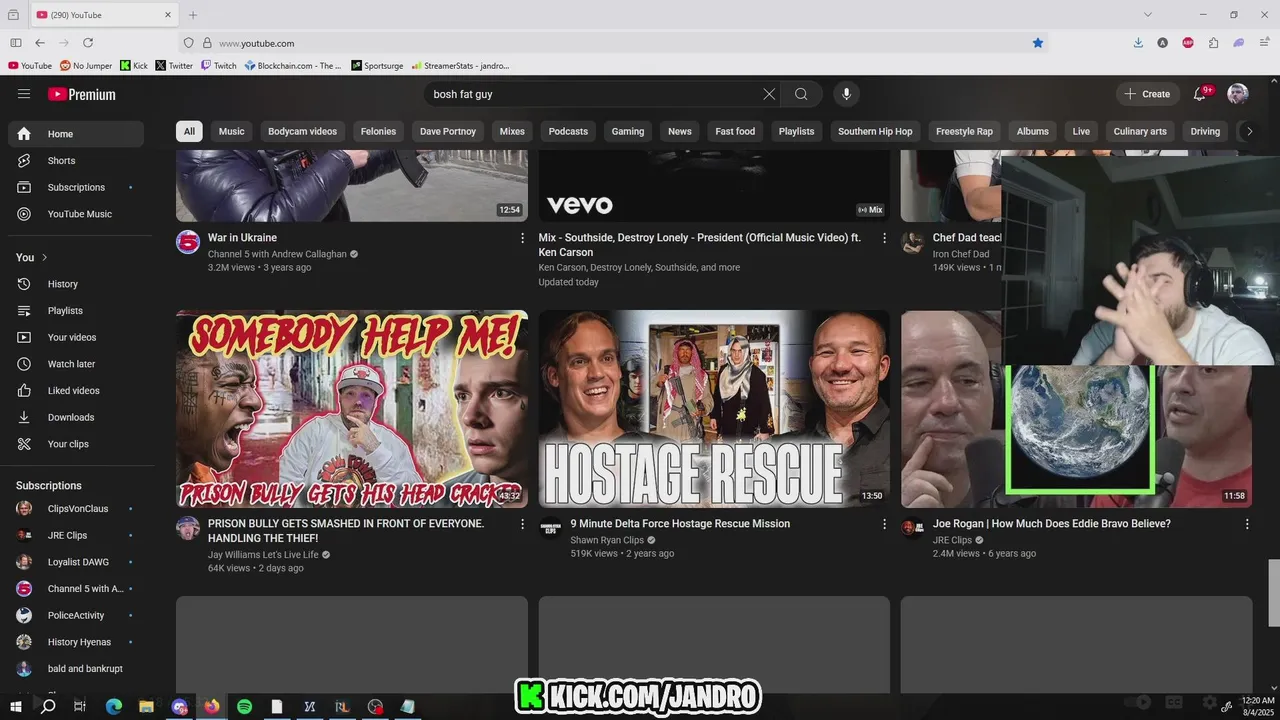Open File Explorer from the taskbar
Viewport: 1280px width, 720px height.
pyautogui.click(x=146, y=706)
